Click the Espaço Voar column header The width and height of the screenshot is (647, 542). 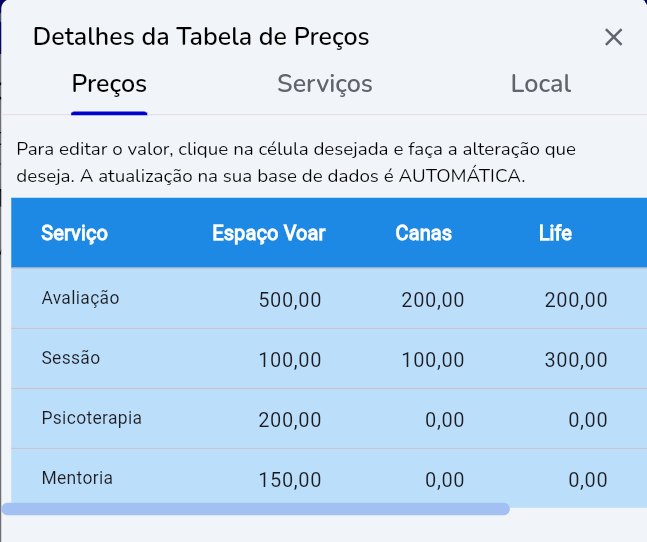(x=268, y=234)
